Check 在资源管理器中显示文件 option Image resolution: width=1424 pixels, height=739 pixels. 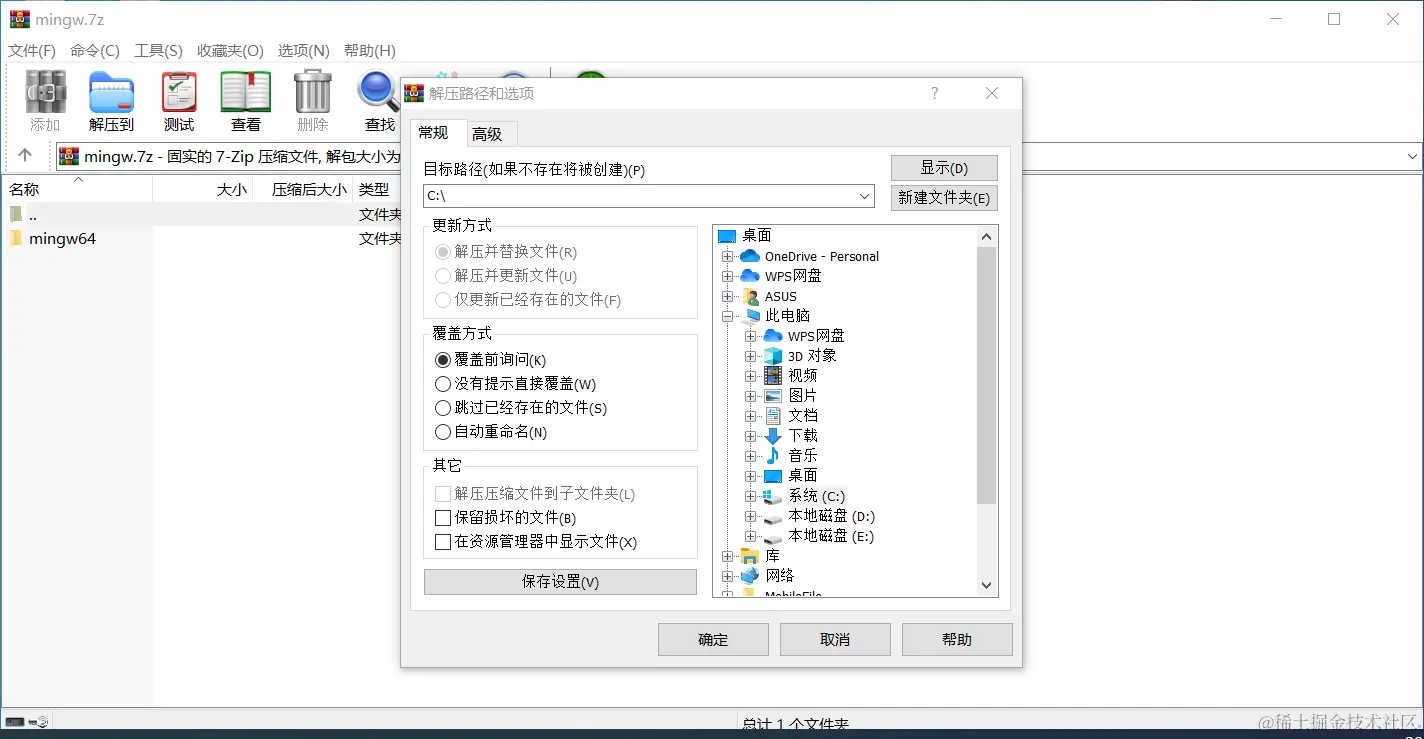click(x=443, y=541)
